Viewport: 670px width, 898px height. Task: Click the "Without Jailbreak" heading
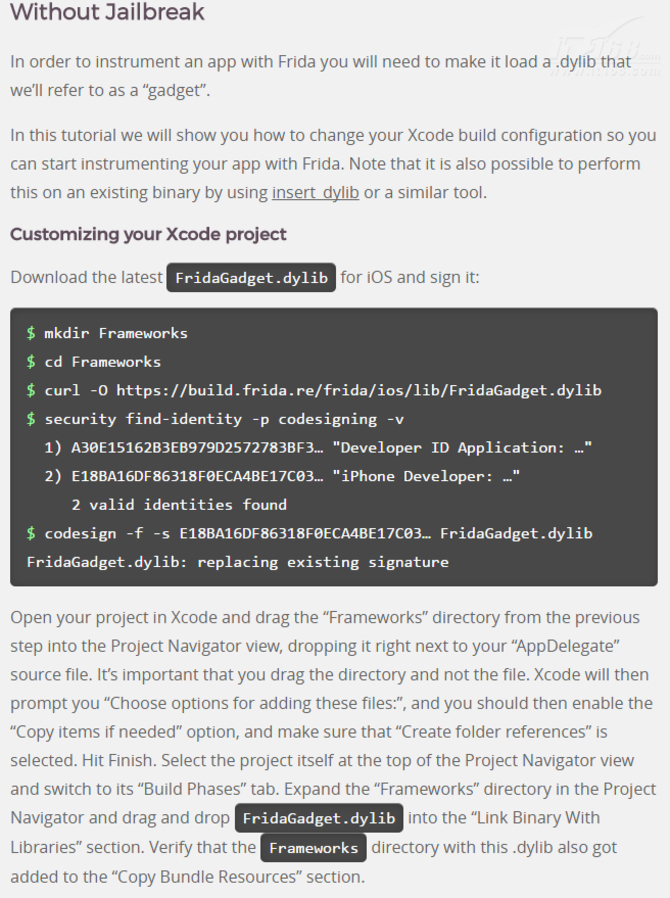[107, 13]
